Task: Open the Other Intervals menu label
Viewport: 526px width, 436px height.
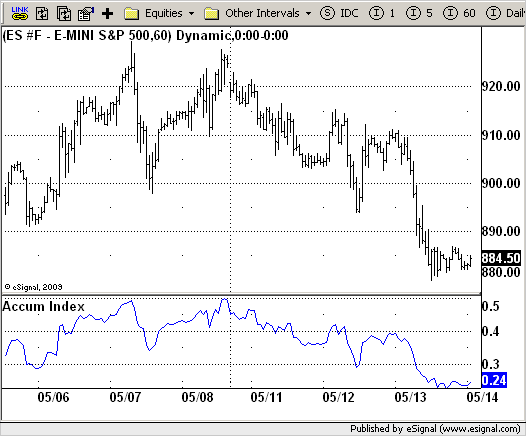Action: point(262,13)
